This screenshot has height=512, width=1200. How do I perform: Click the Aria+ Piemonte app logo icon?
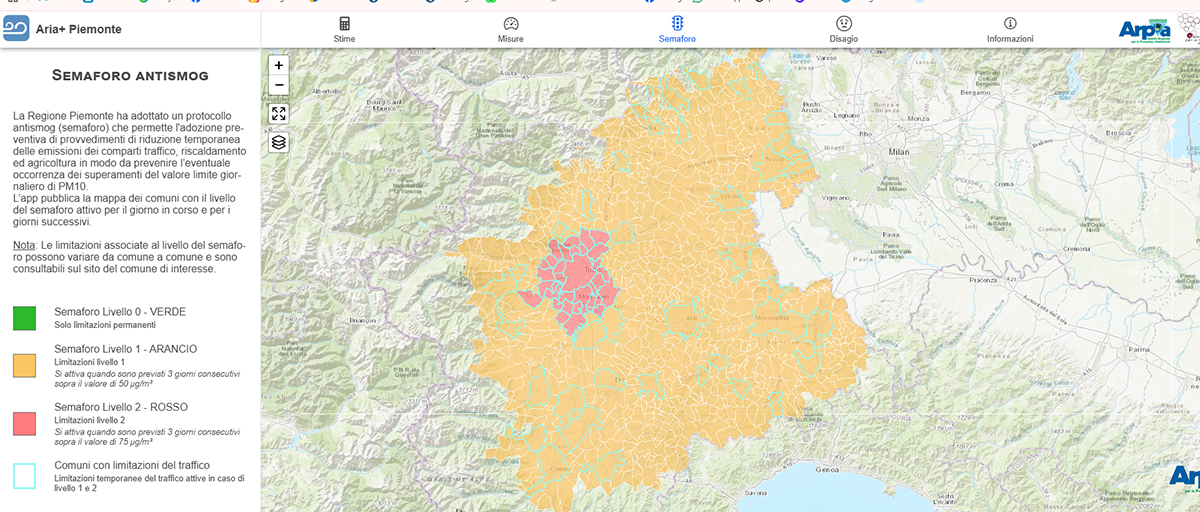click(x=16, y=28)
